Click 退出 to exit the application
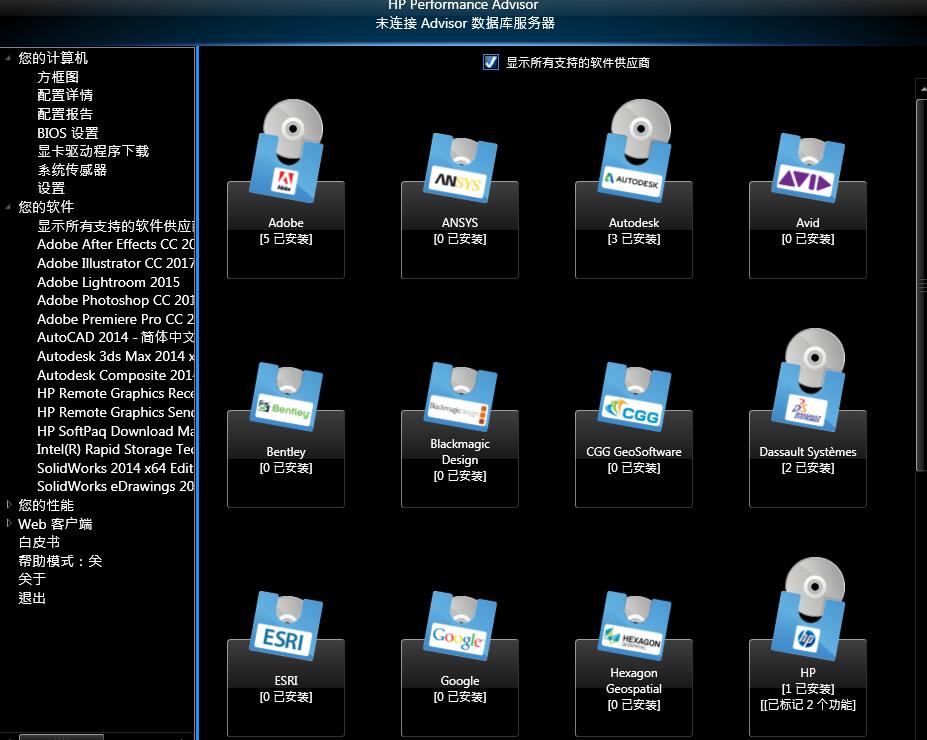Screen dimensions: 927x740 [32, 598]
